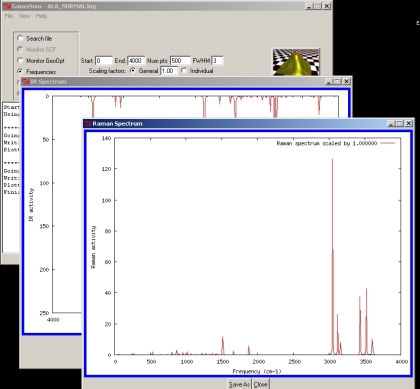
Task: Click the FWHM input field
Action: click(217, 61)
